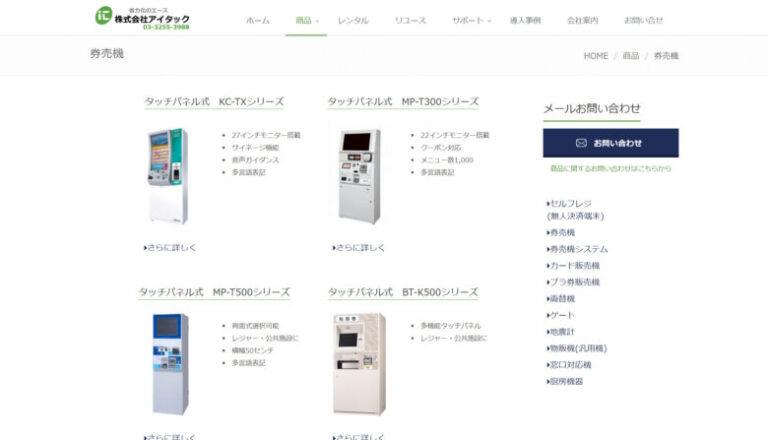Expand the 商品 menu dropdown
768x440 pixels.
coord(307,21)
